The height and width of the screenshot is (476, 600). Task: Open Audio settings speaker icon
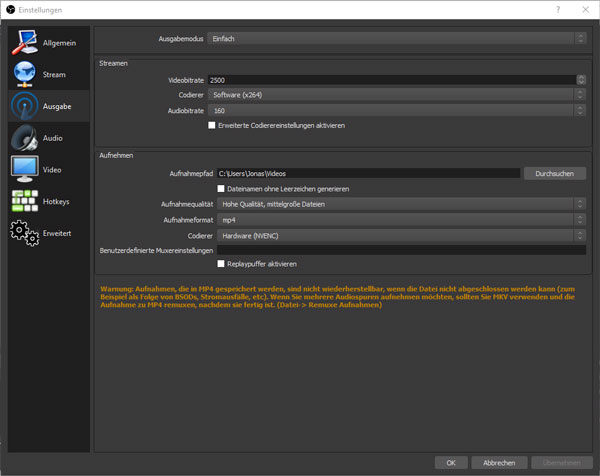pos(25,138)
